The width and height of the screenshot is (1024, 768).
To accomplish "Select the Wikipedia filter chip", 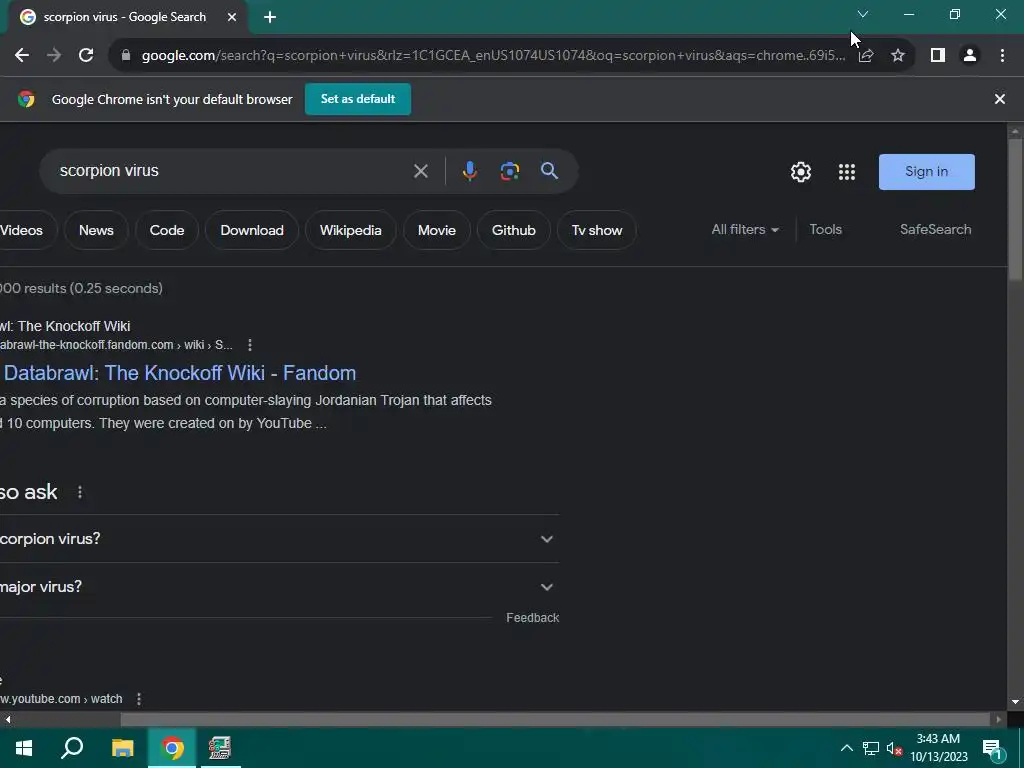I will click(351, 230).
